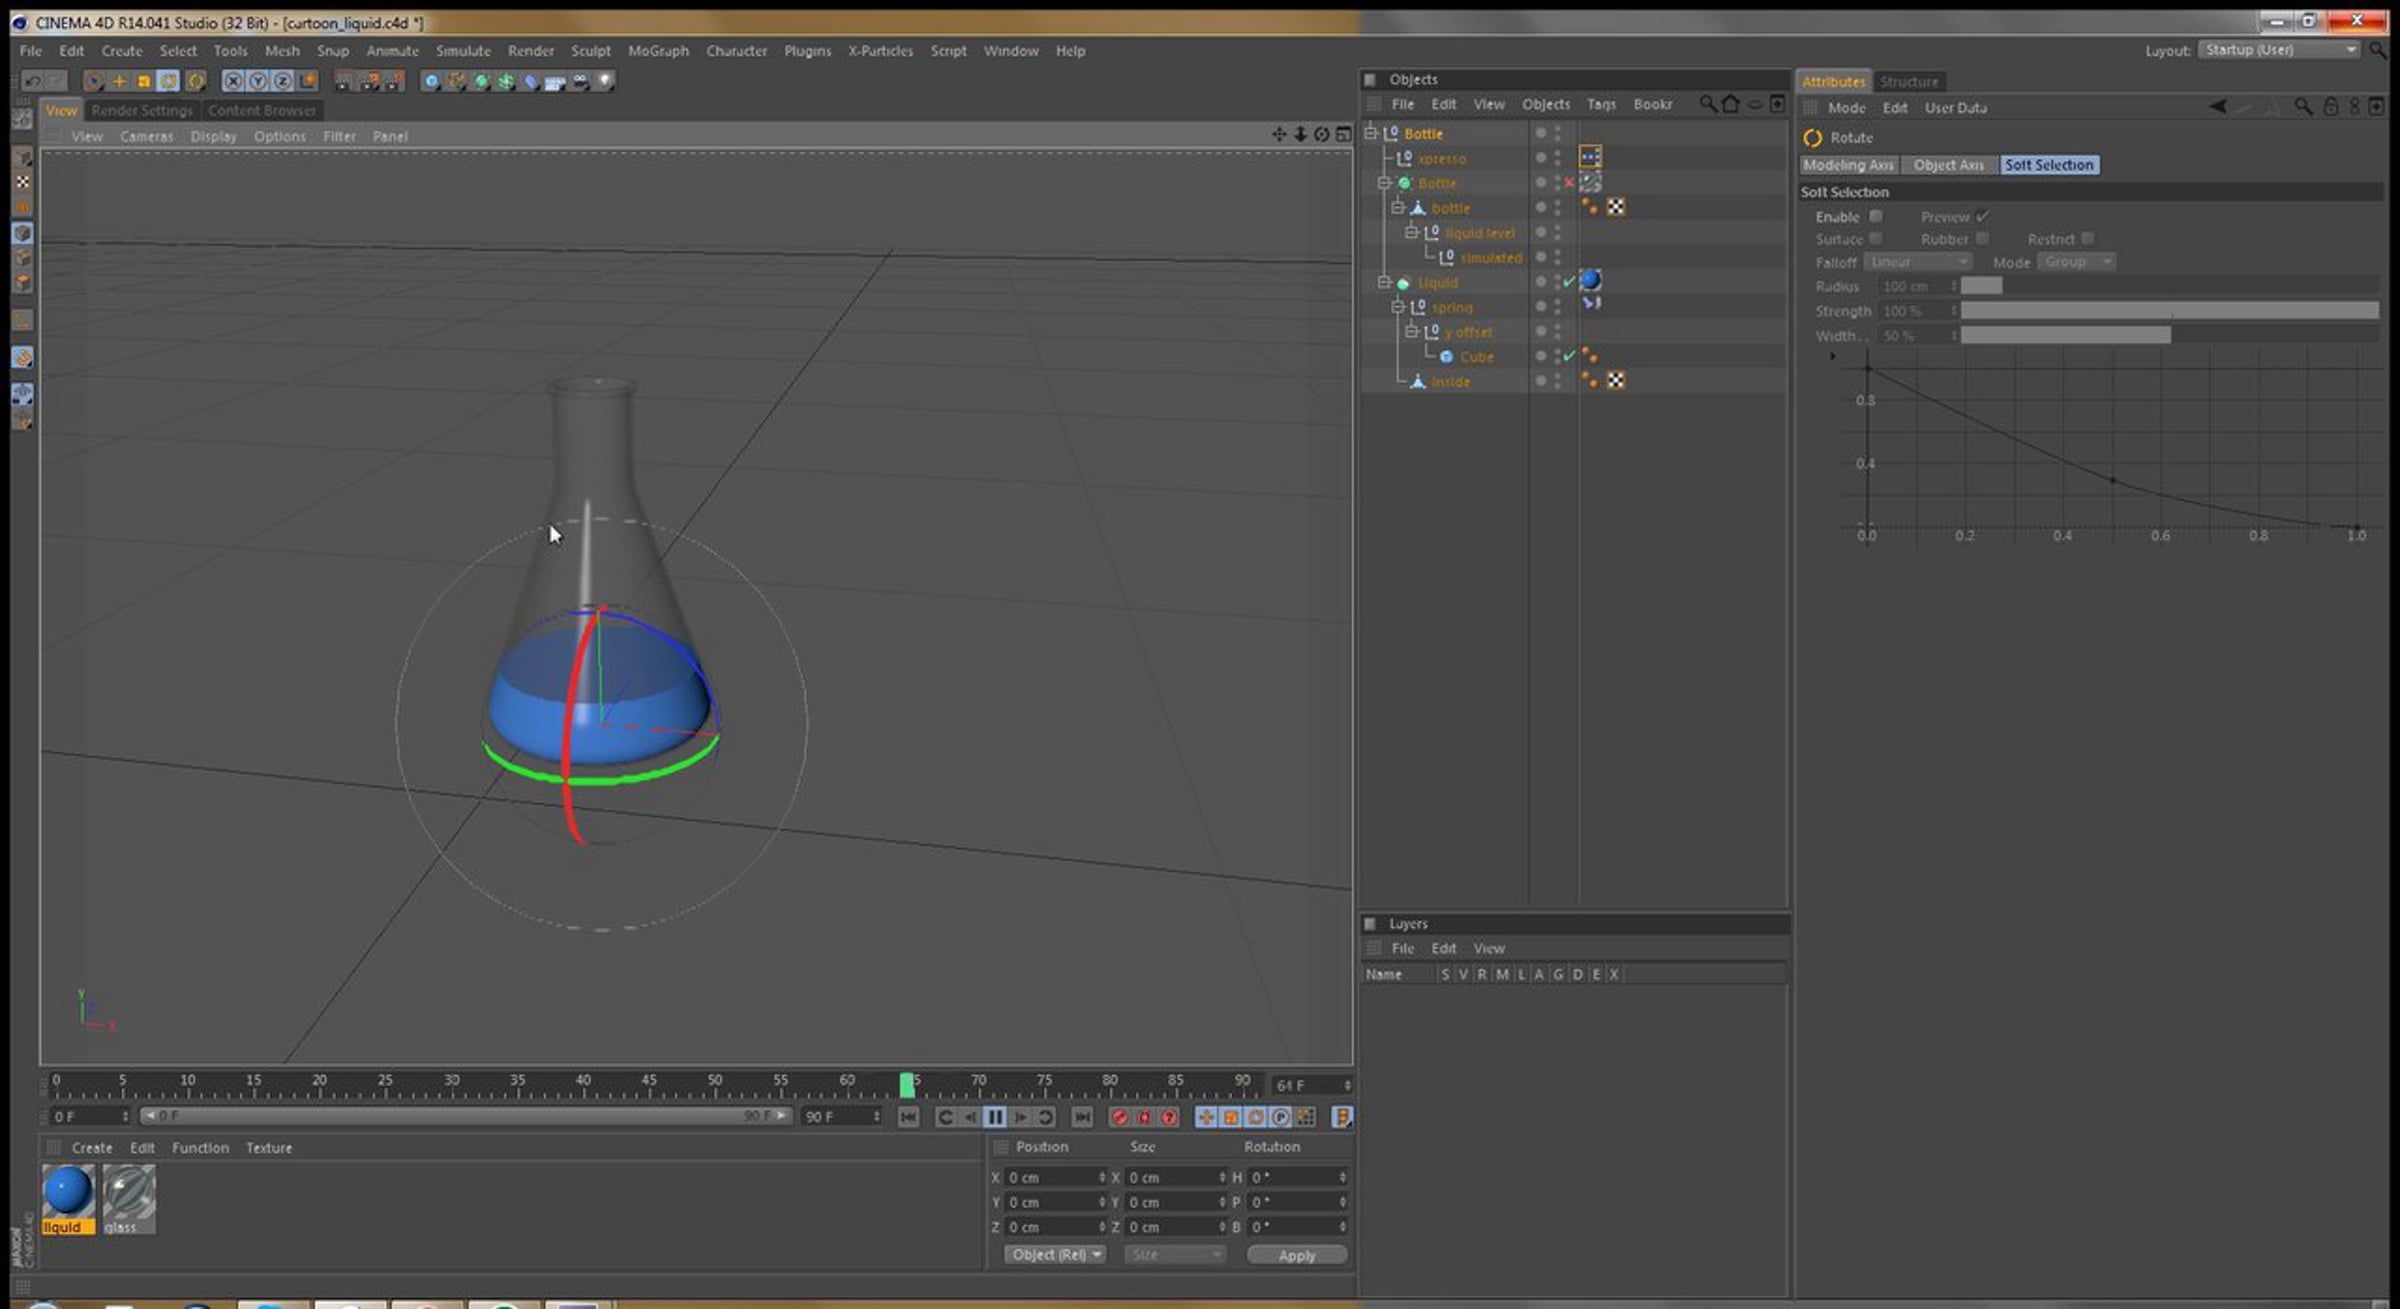
Task: Click the floor/environment object icon
Action: (x=556, y=81)
